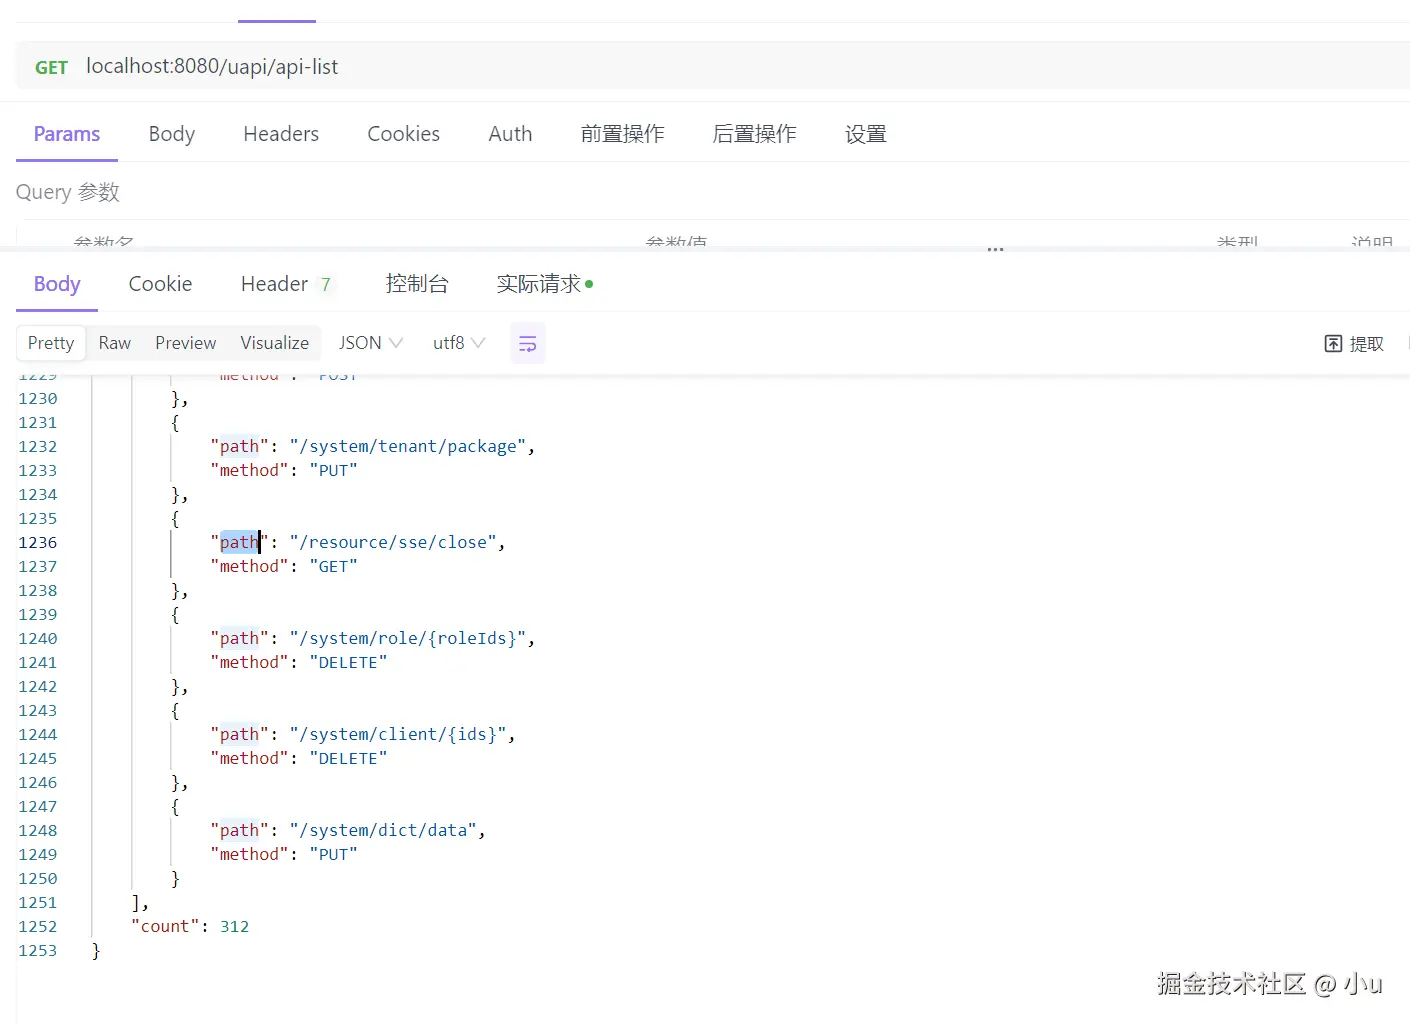Click the extract (提取) icon
Screen dimensions: 1410x1024
click(x=1333, y=344)
